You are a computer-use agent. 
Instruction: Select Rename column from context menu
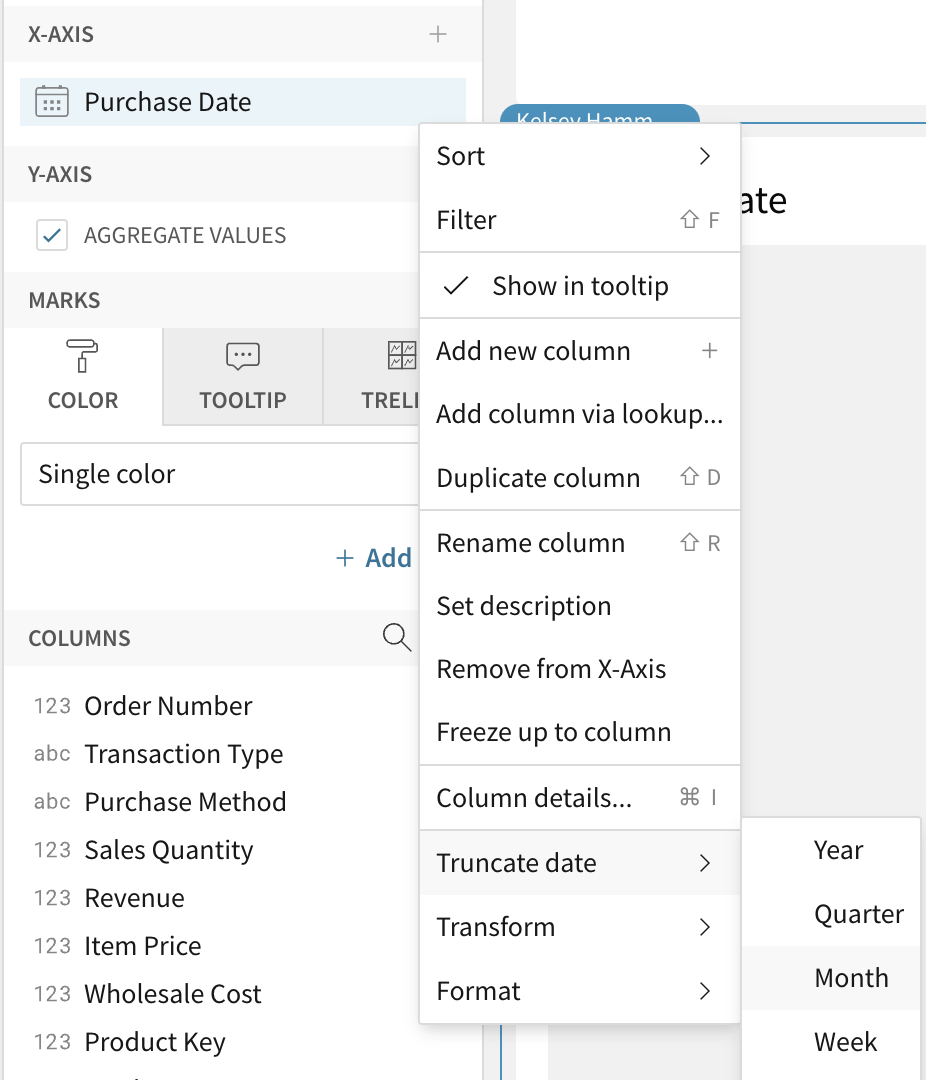(531, 543)
